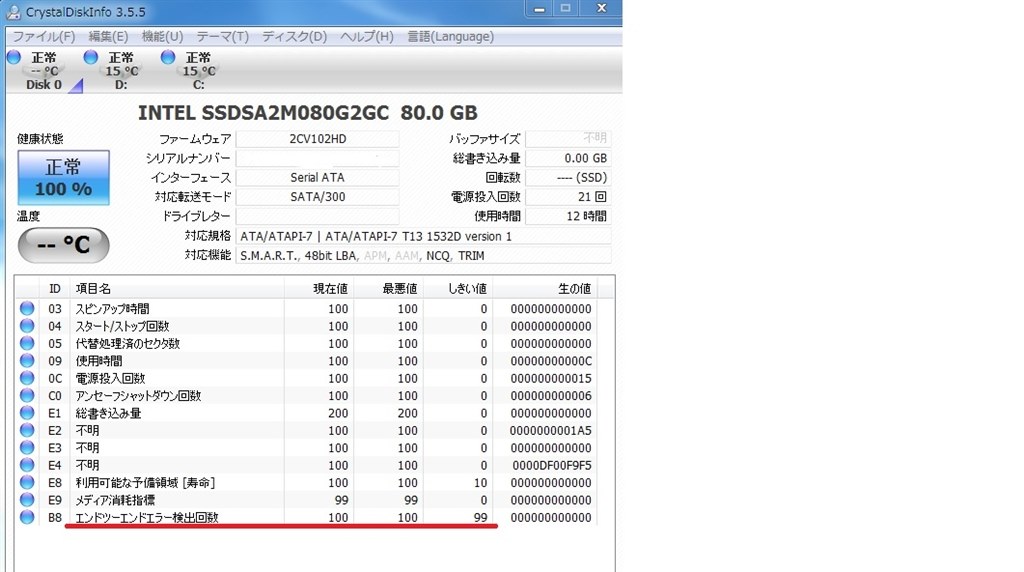This screenshot has width=1024, height=572.
Task: Click raw value 0000000001A5
Action: [x=551, y=430]
